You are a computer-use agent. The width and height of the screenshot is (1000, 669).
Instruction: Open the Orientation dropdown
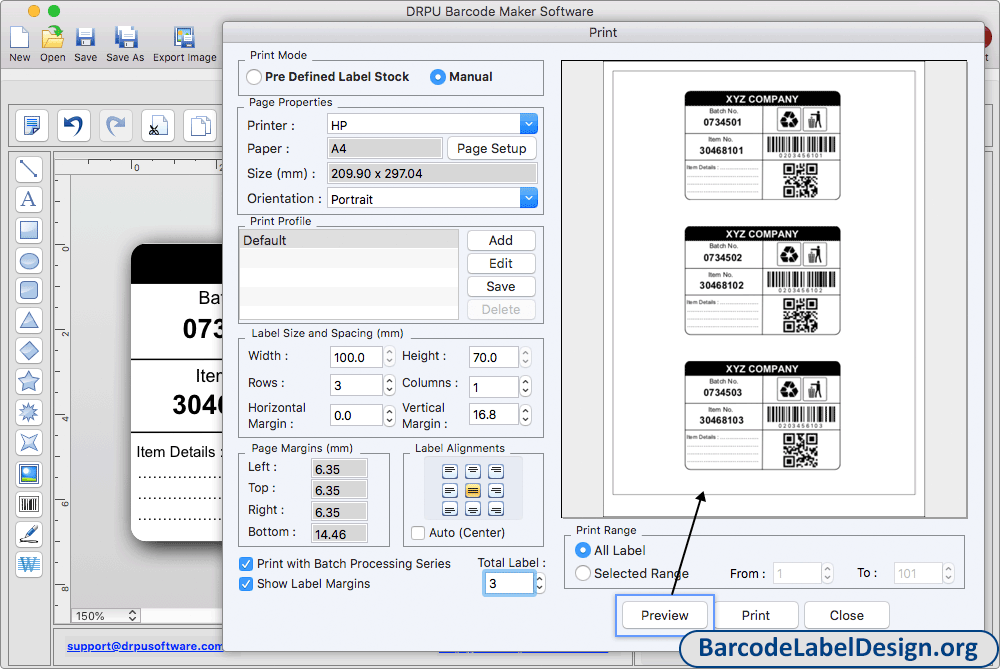[529, 198]
